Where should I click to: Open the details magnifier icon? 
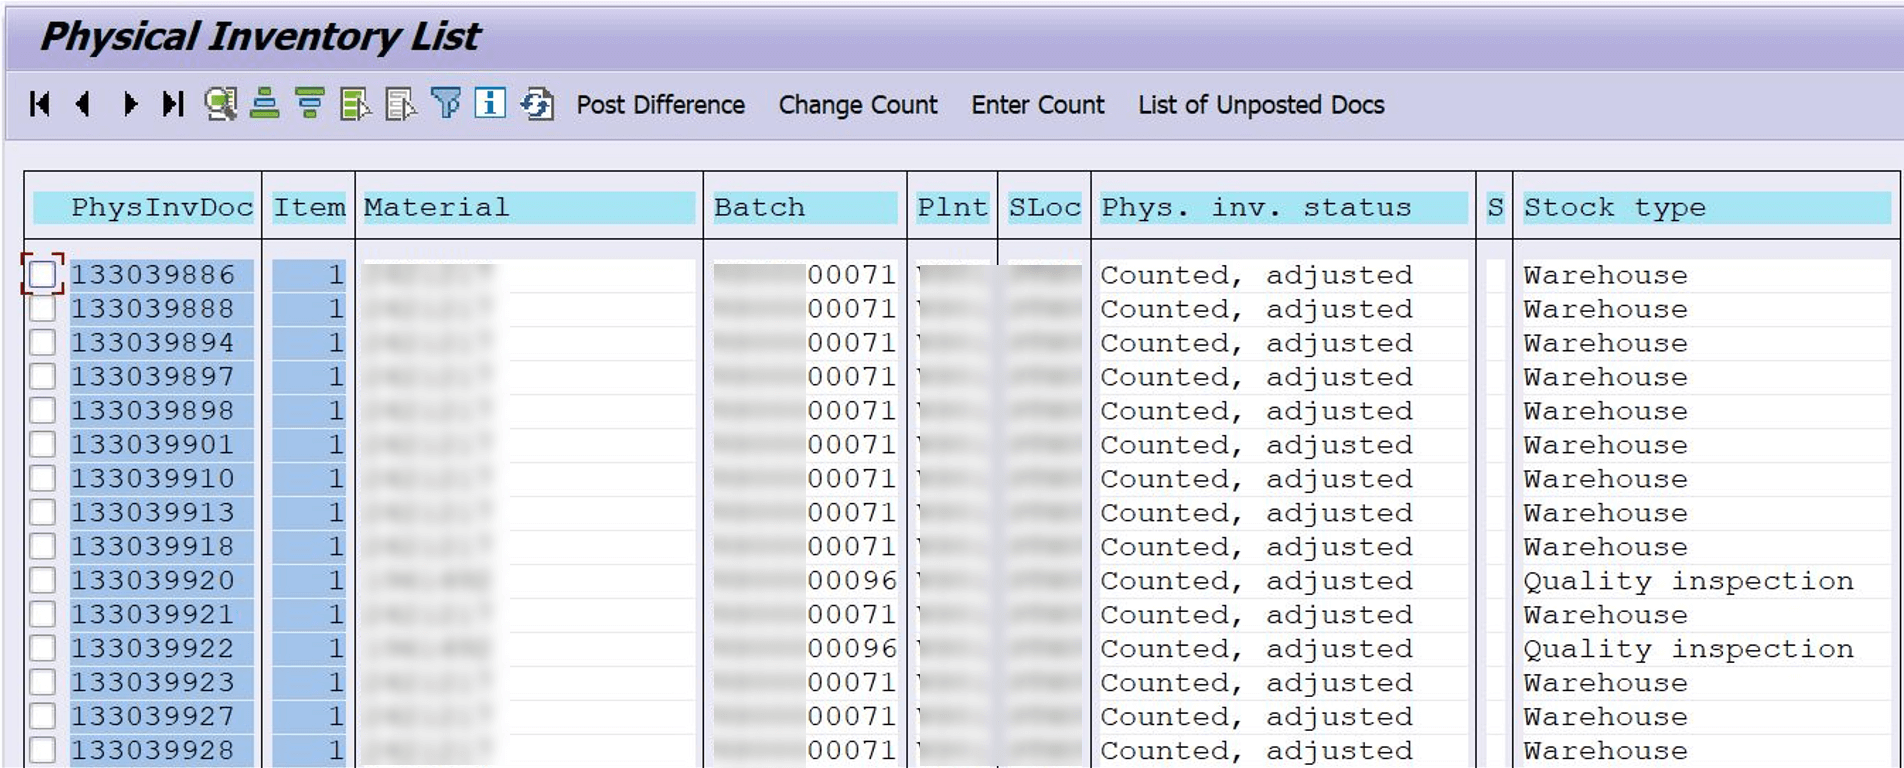pos(220,104)
